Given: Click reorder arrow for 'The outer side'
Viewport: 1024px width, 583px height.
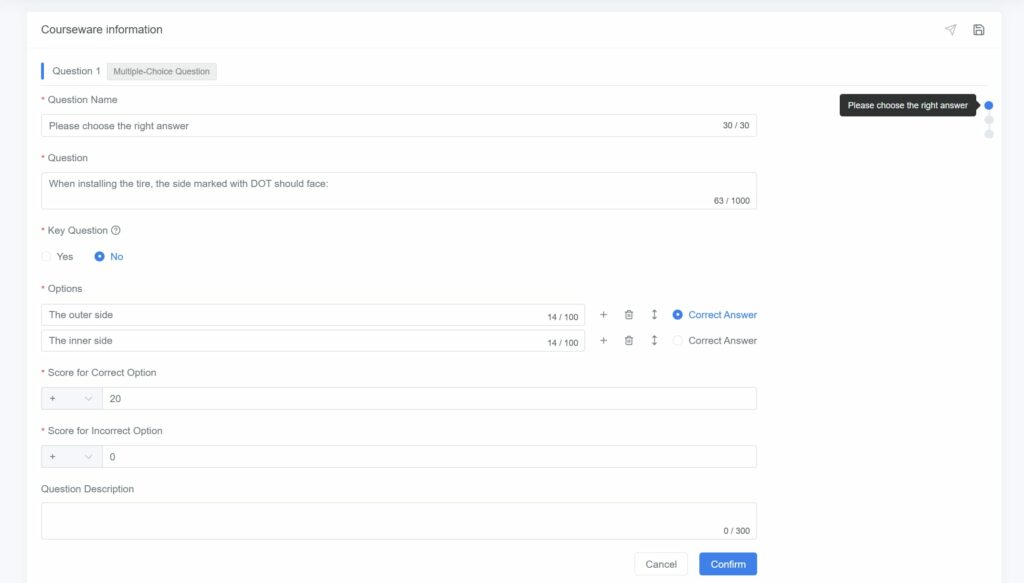Looking at the screenshot, I should [x=654, y=315].
